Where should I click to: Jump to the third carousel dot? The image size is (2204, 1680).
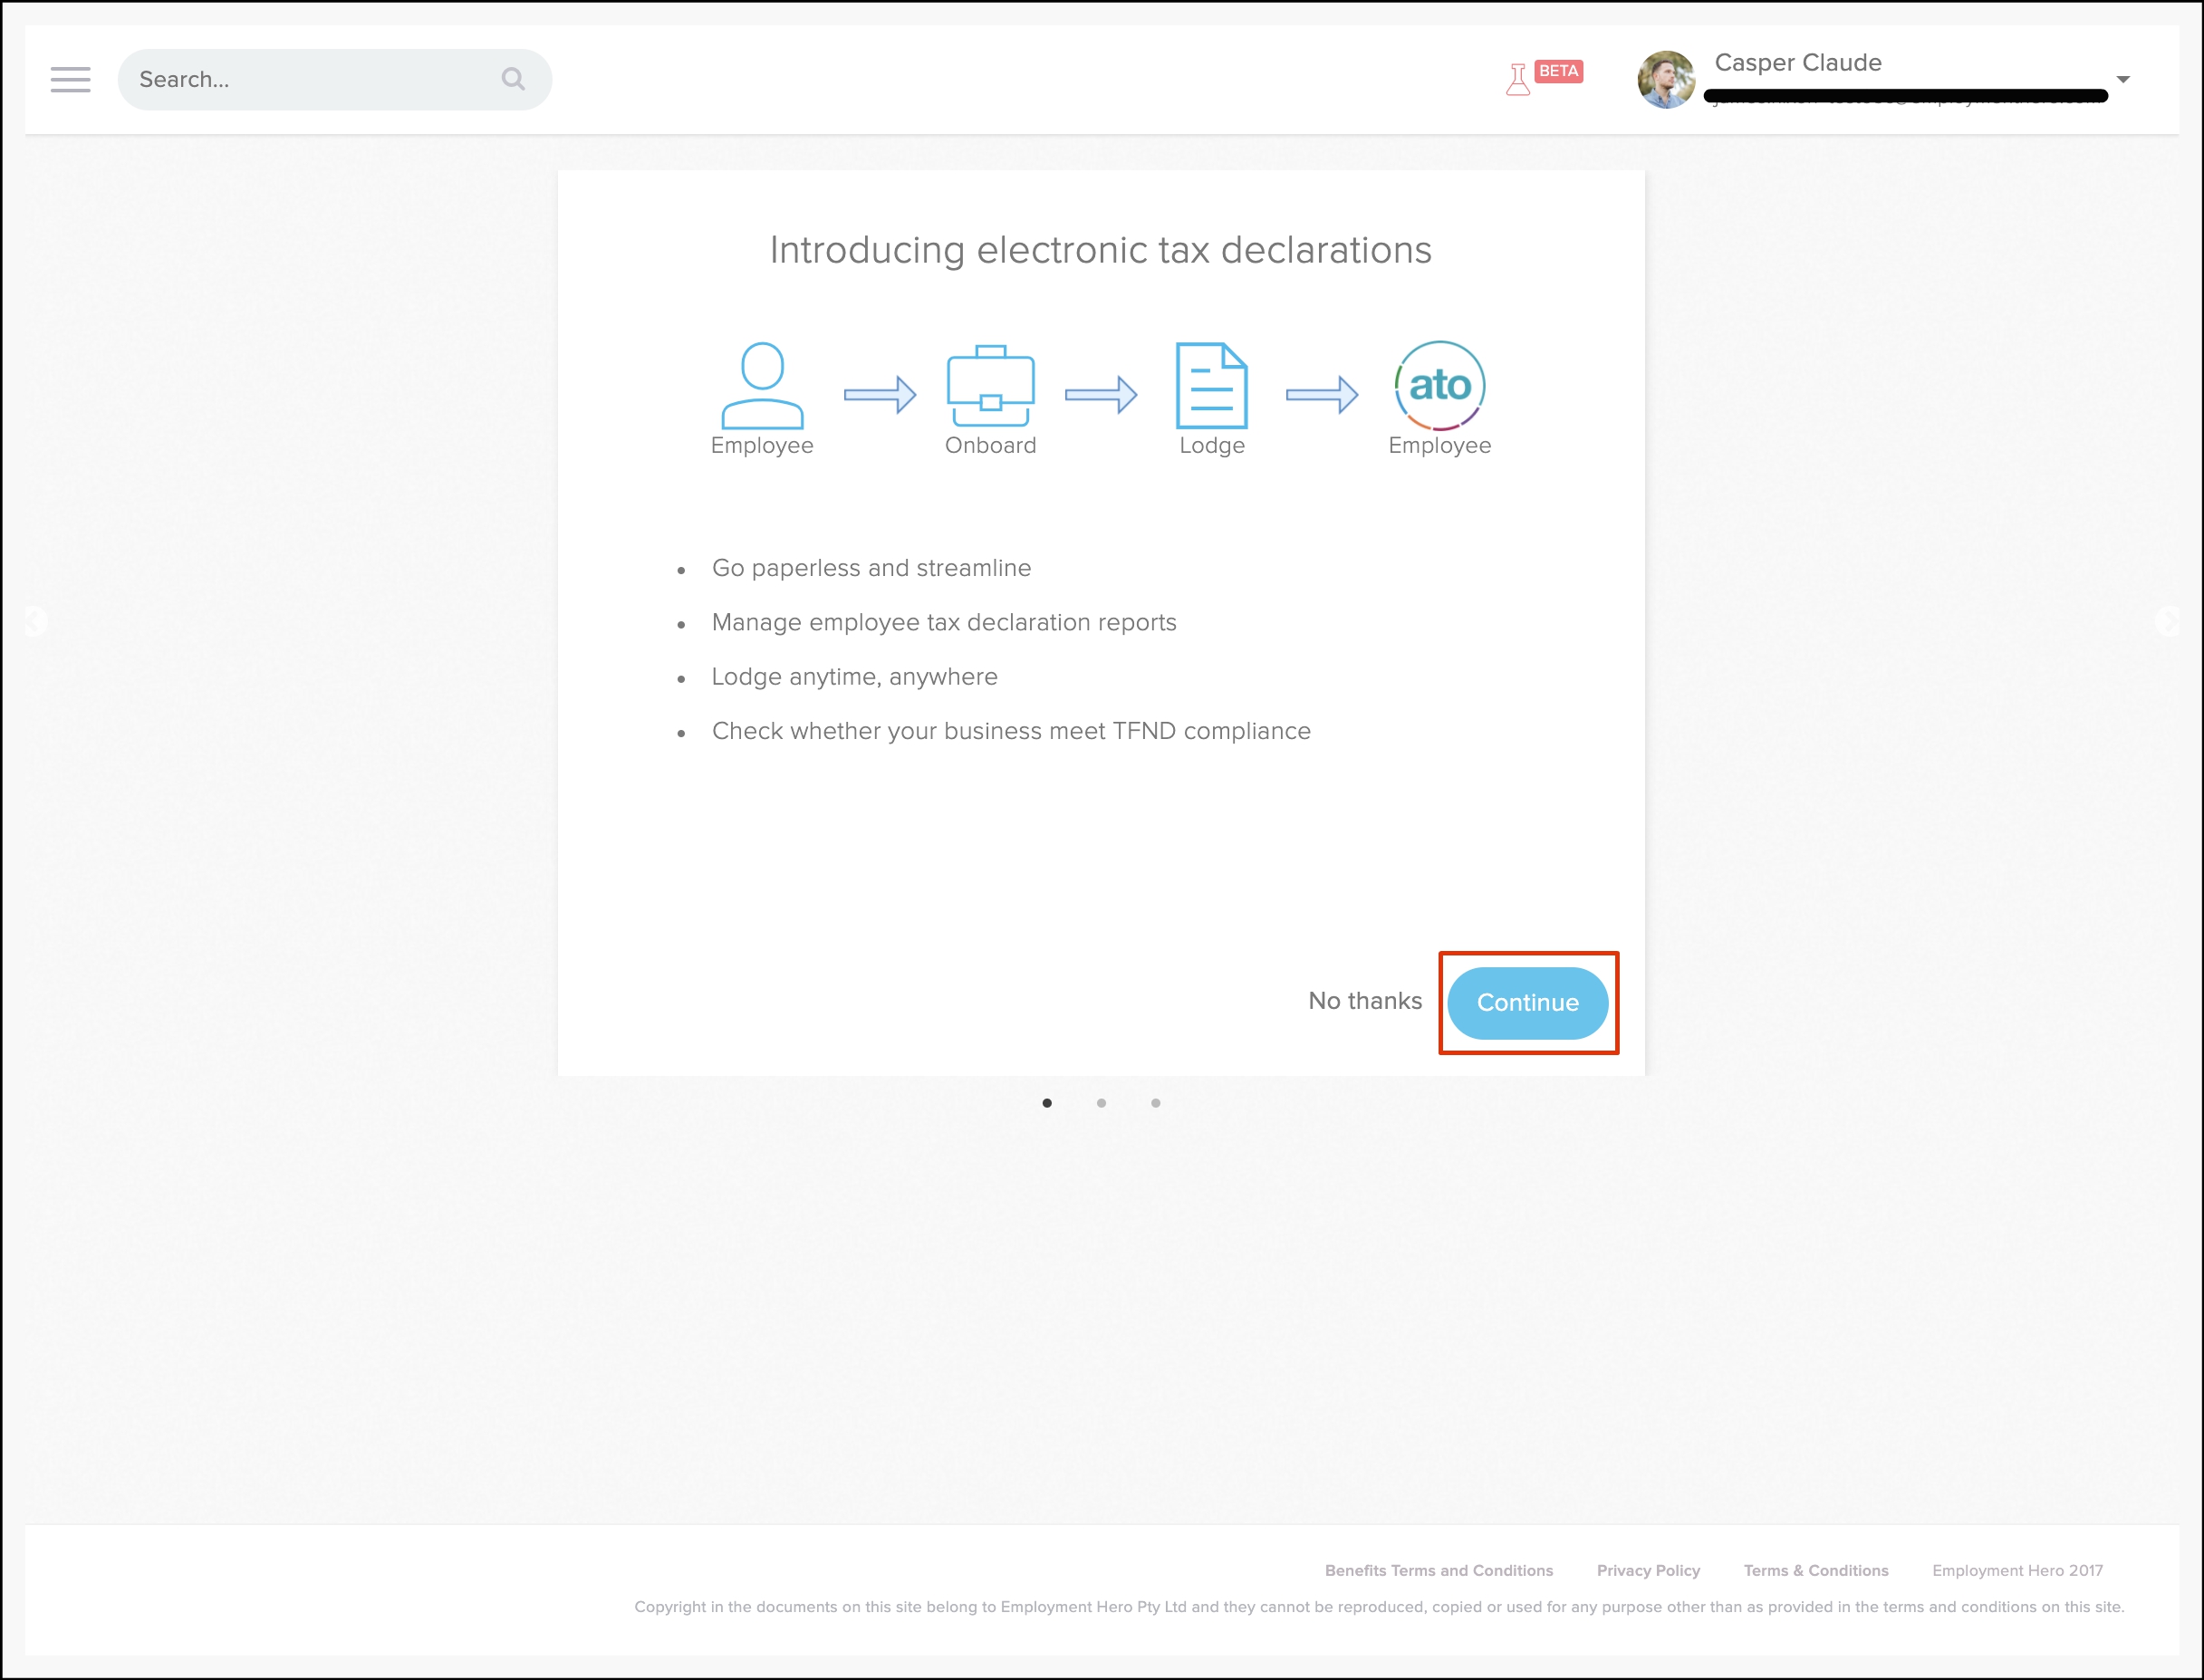[1155, 1103]
